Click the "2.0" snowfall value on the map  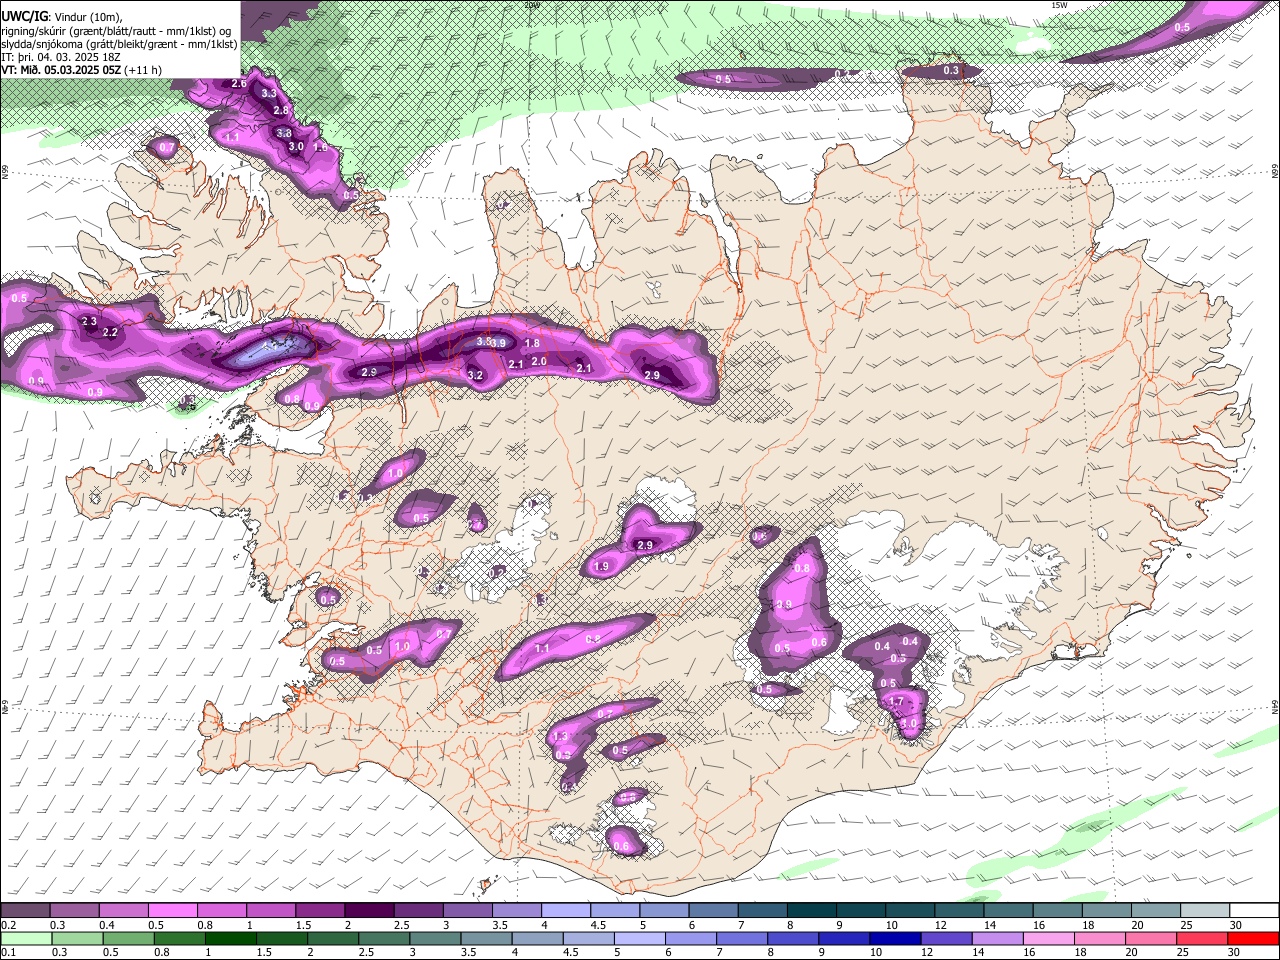click(x=539, y=362)
